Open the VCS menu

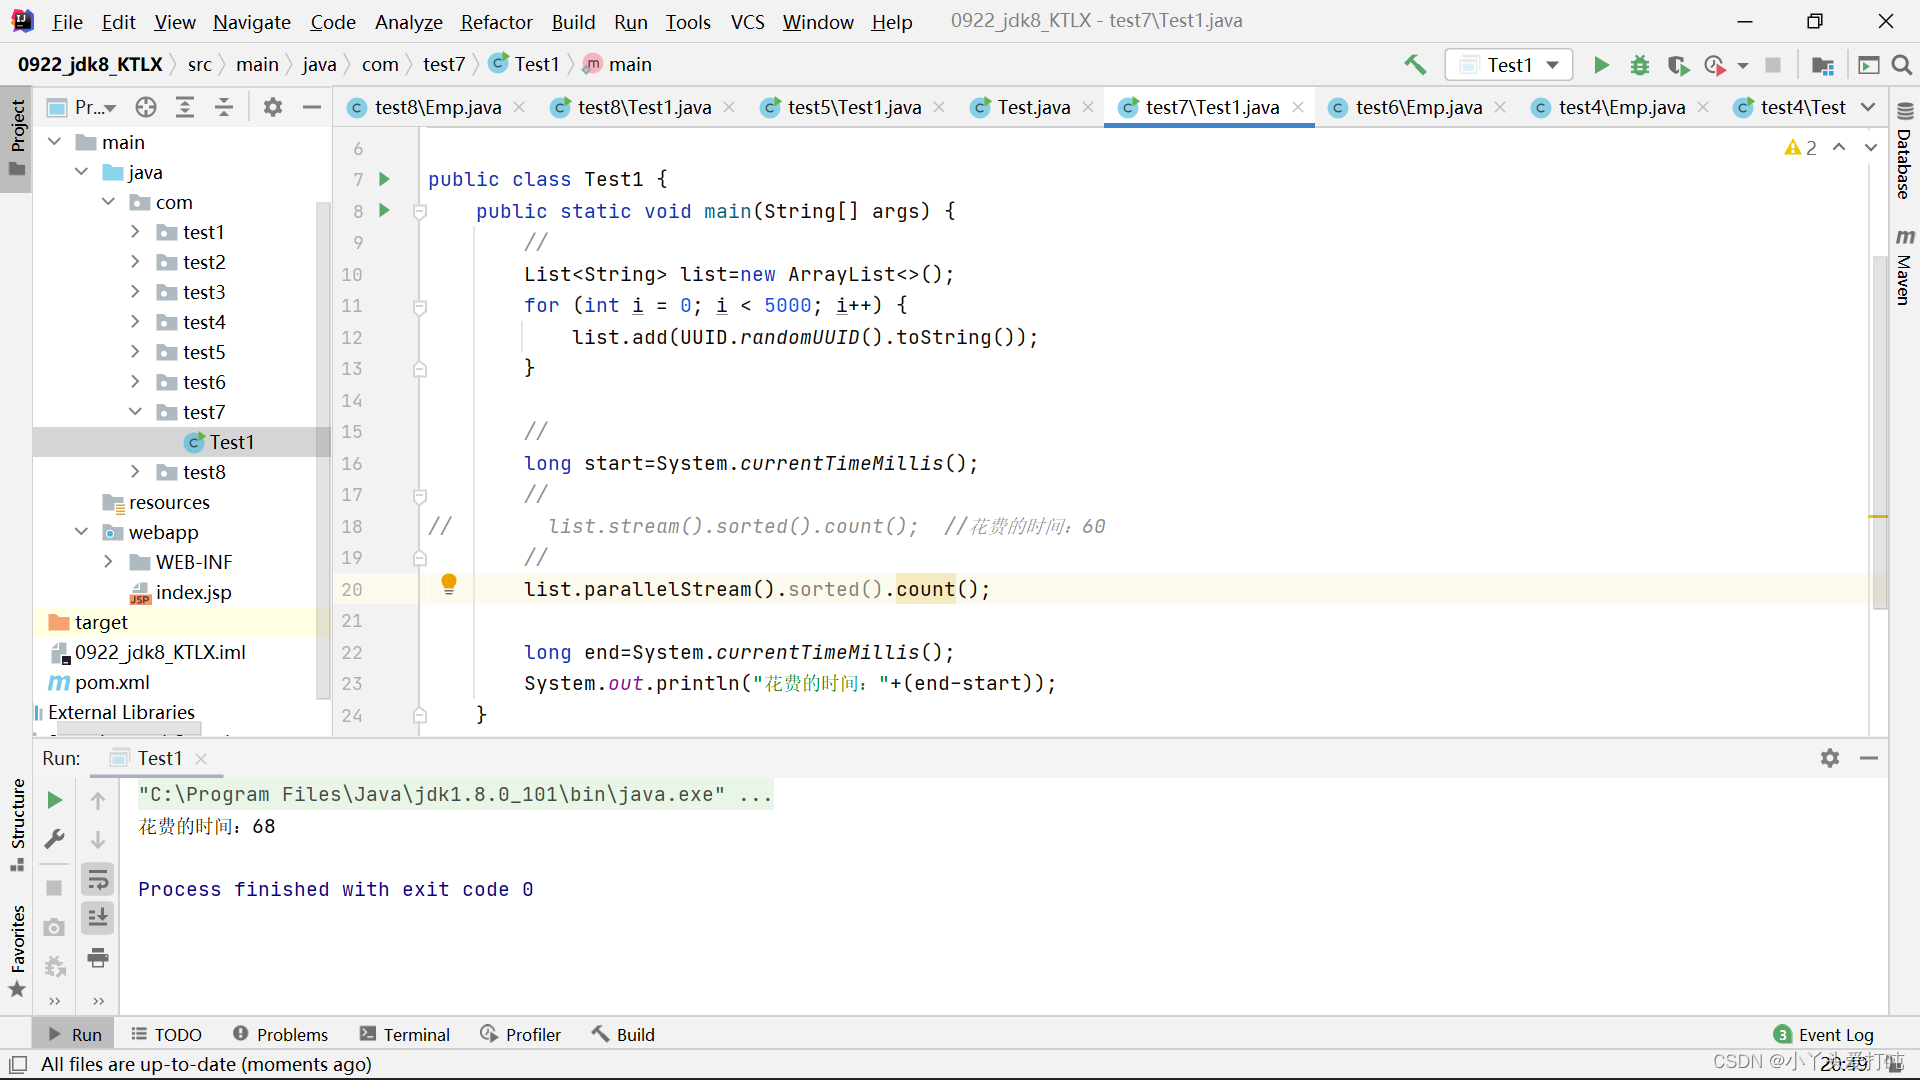[747, 22]
